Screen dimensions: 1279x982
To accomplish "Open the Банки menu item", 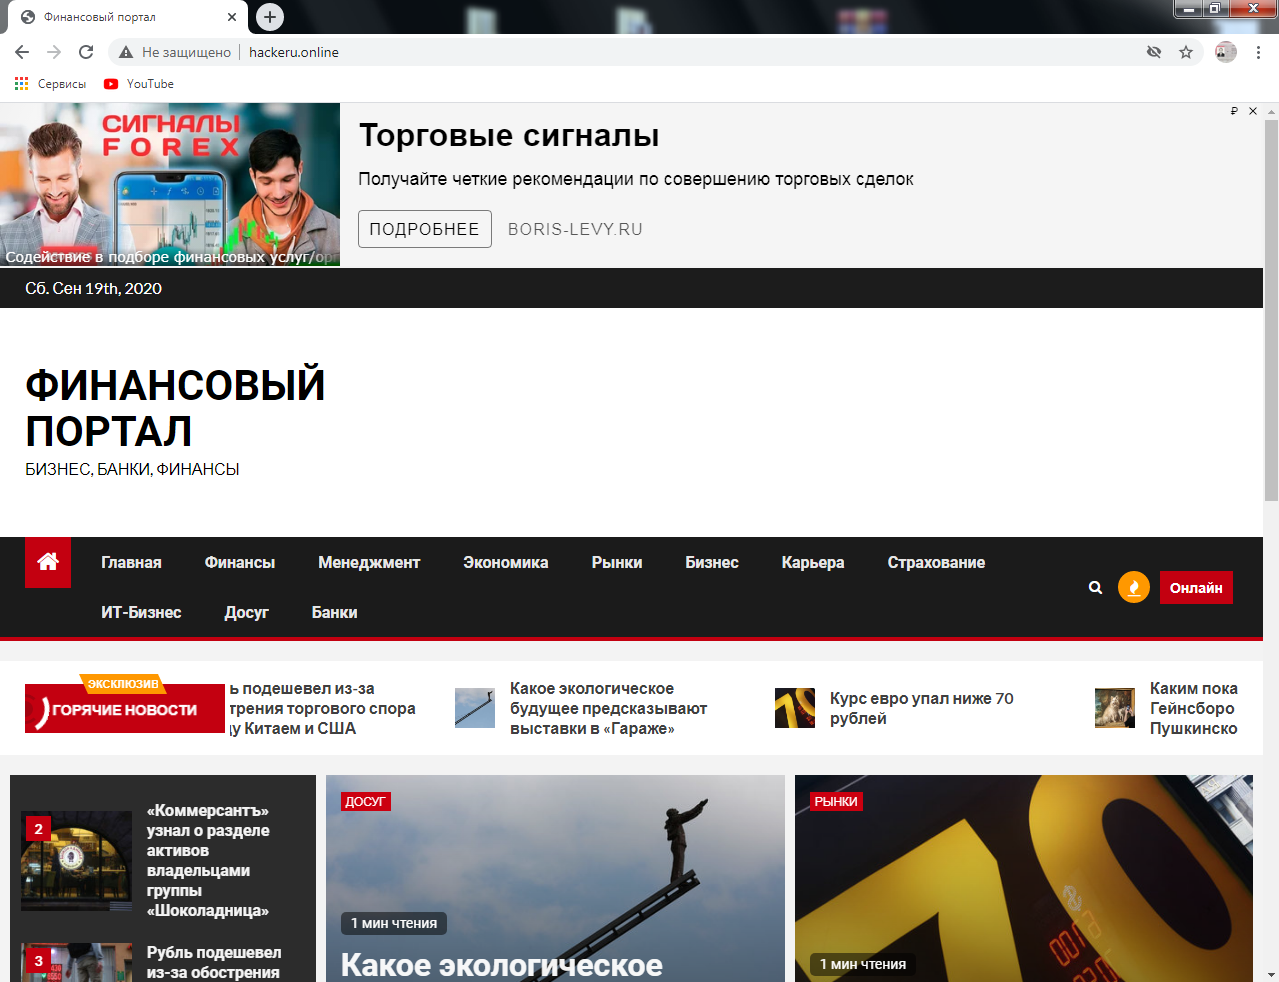I will (x=334, y=613).
